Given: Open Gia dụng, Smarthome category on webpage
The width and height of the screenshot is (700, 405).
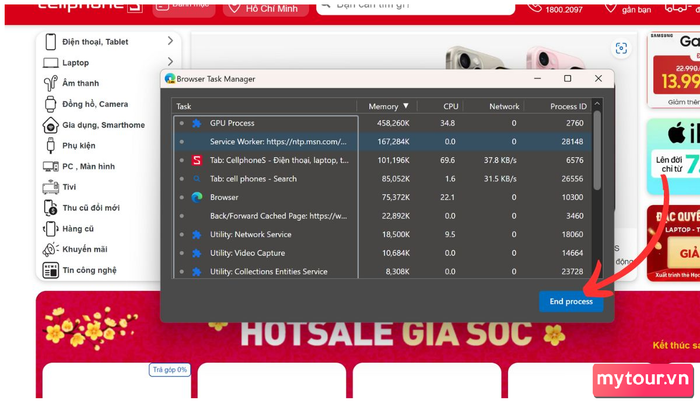Looking at the screenshot, I should (104, 125).
